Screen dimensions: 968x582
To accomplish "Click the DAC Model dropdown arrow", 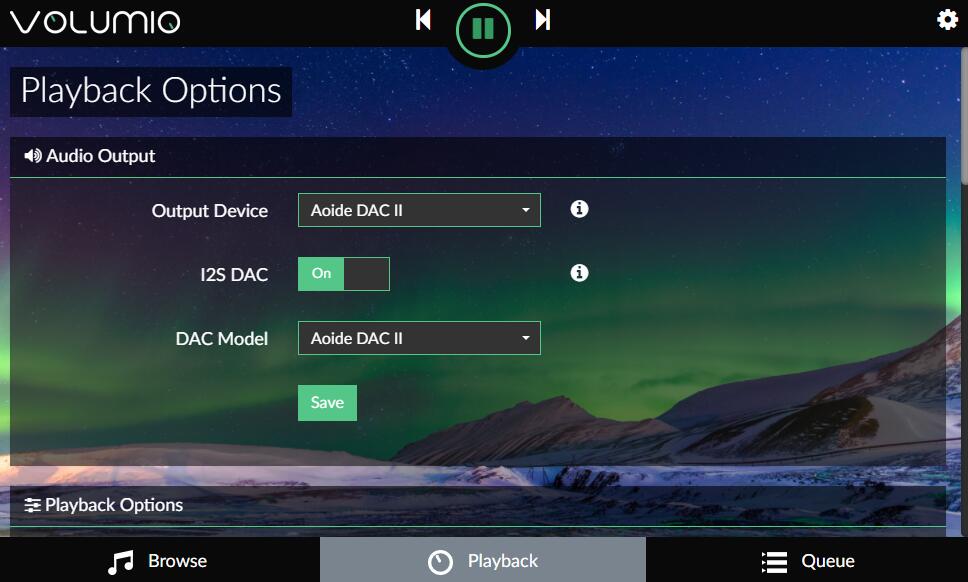I will [525, 338].
